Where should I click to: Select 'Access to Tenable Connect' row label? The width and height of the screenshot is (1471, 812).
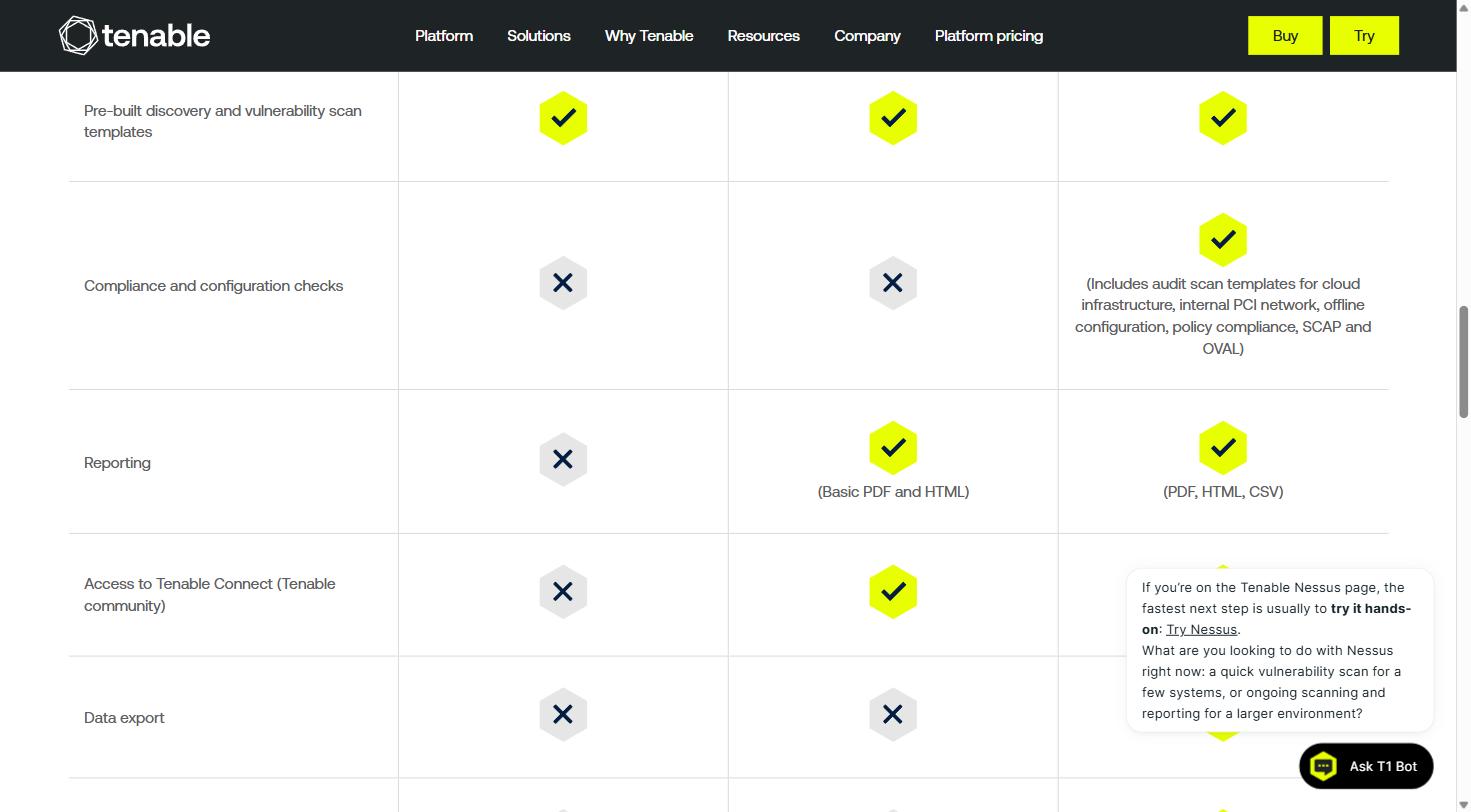click(x=210, y=595)
